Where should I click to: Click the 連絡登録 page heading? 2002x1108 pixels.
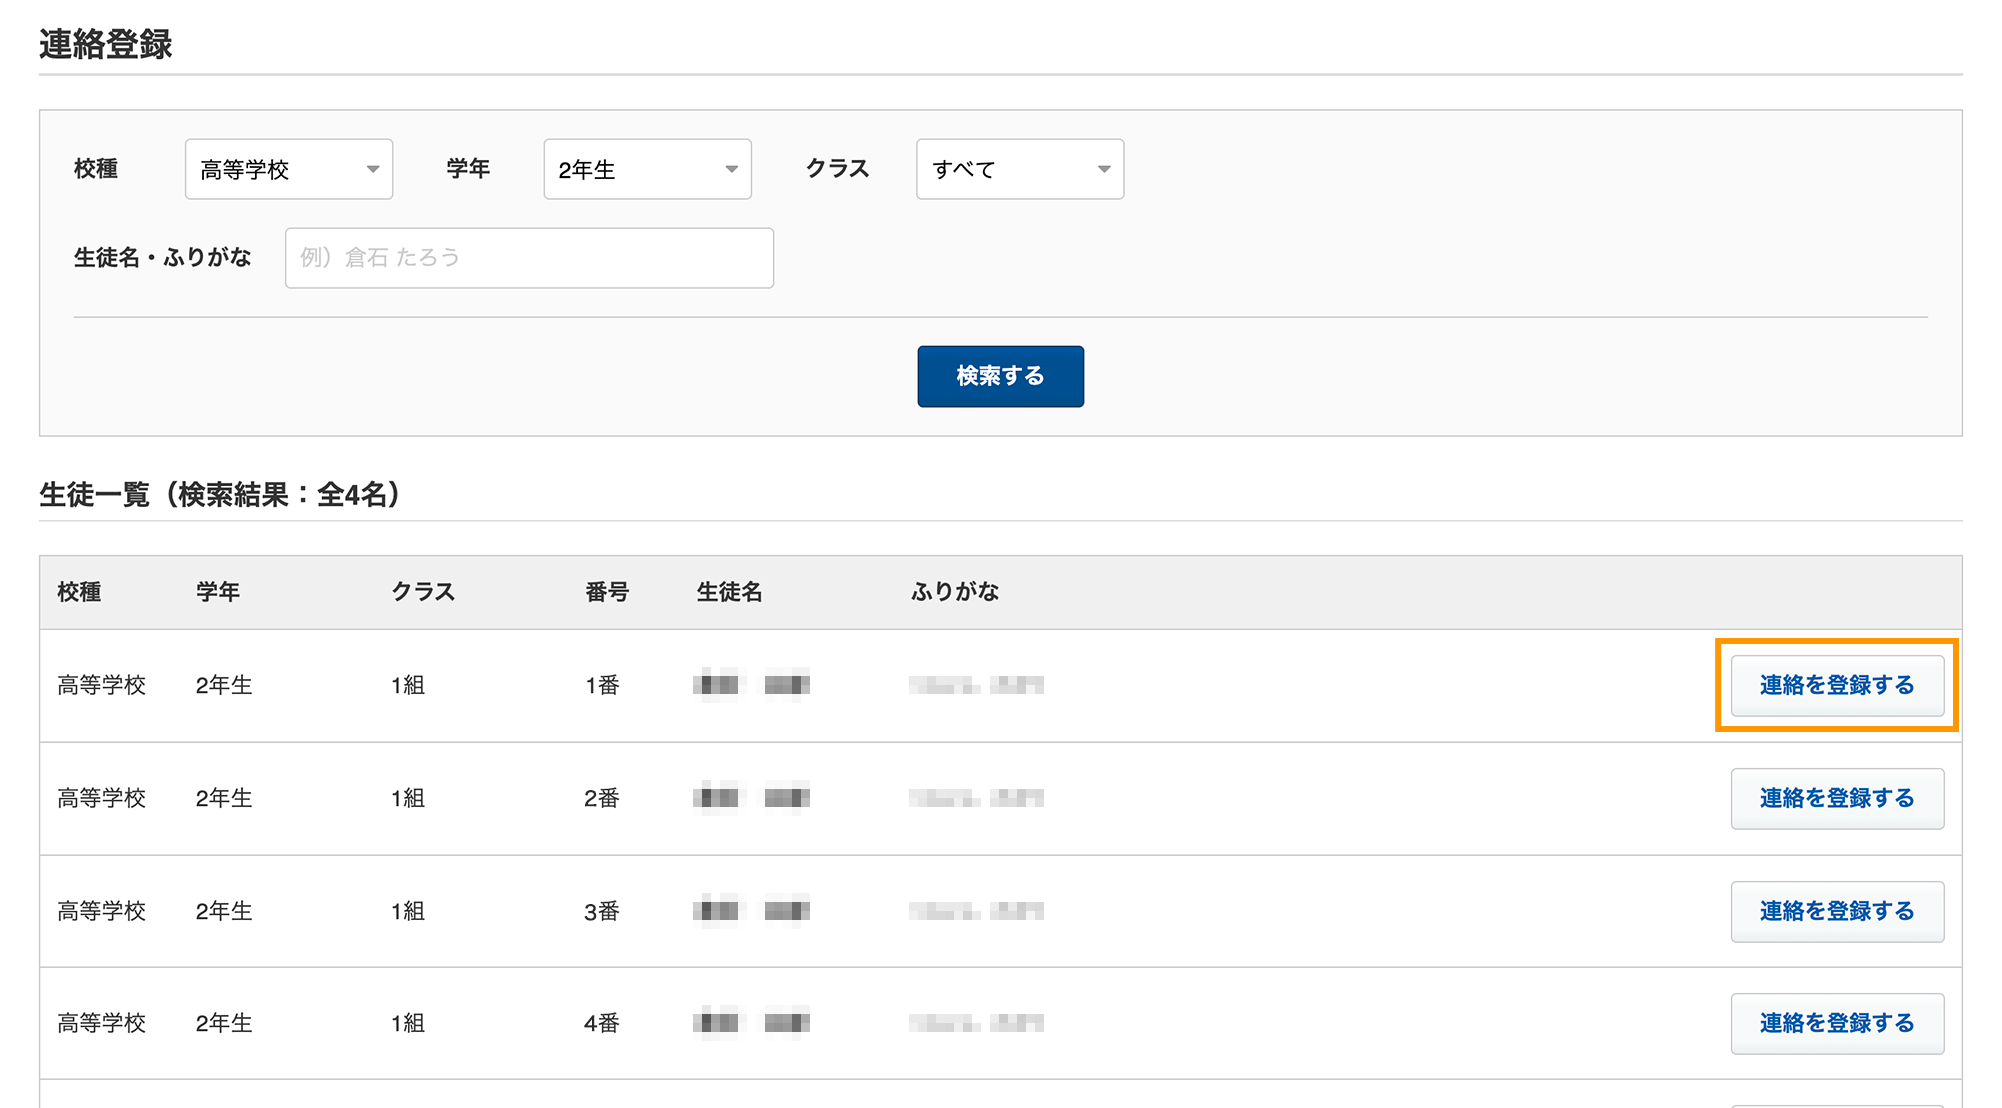click(106, 44)
